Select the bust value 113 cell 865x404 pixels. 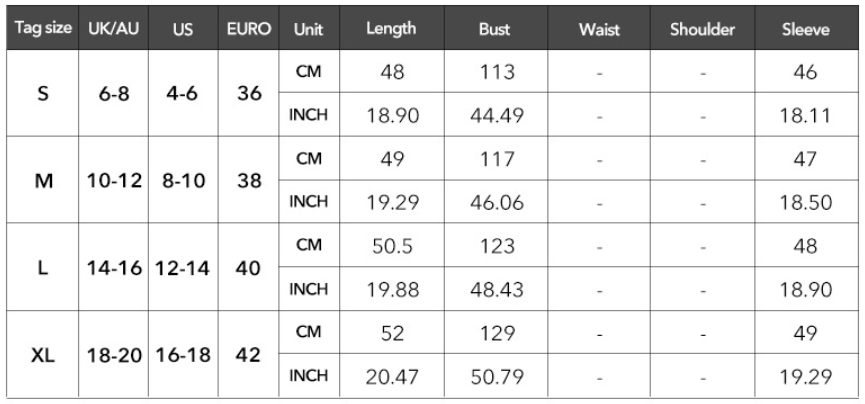[496, 71]
